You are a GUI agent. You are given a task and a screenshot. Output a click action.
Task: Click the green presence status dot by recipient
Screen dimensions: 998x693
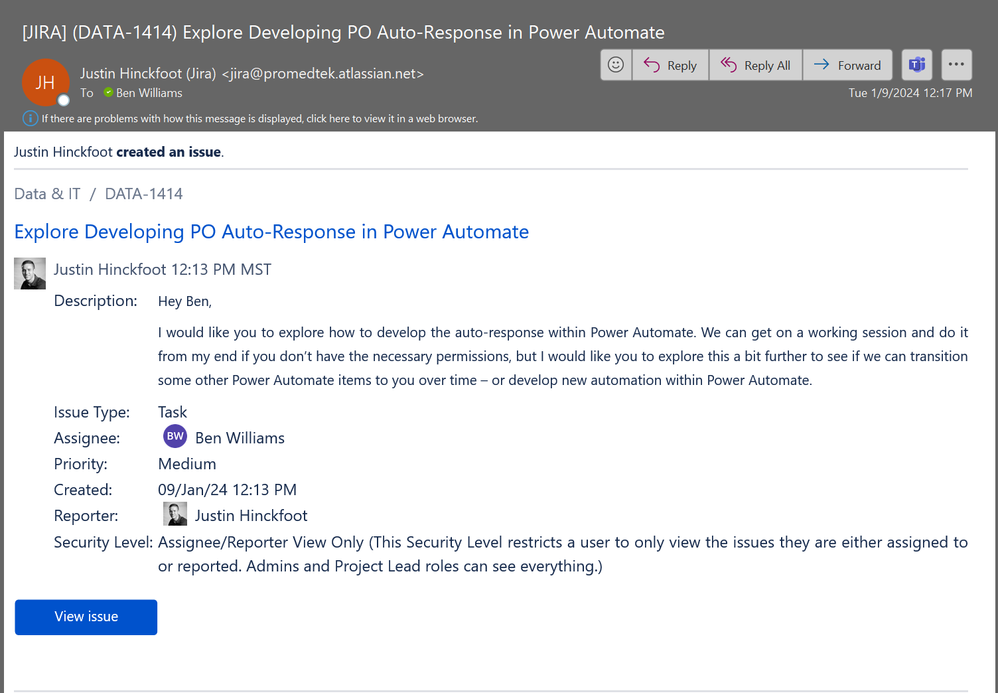coord(108,92)
